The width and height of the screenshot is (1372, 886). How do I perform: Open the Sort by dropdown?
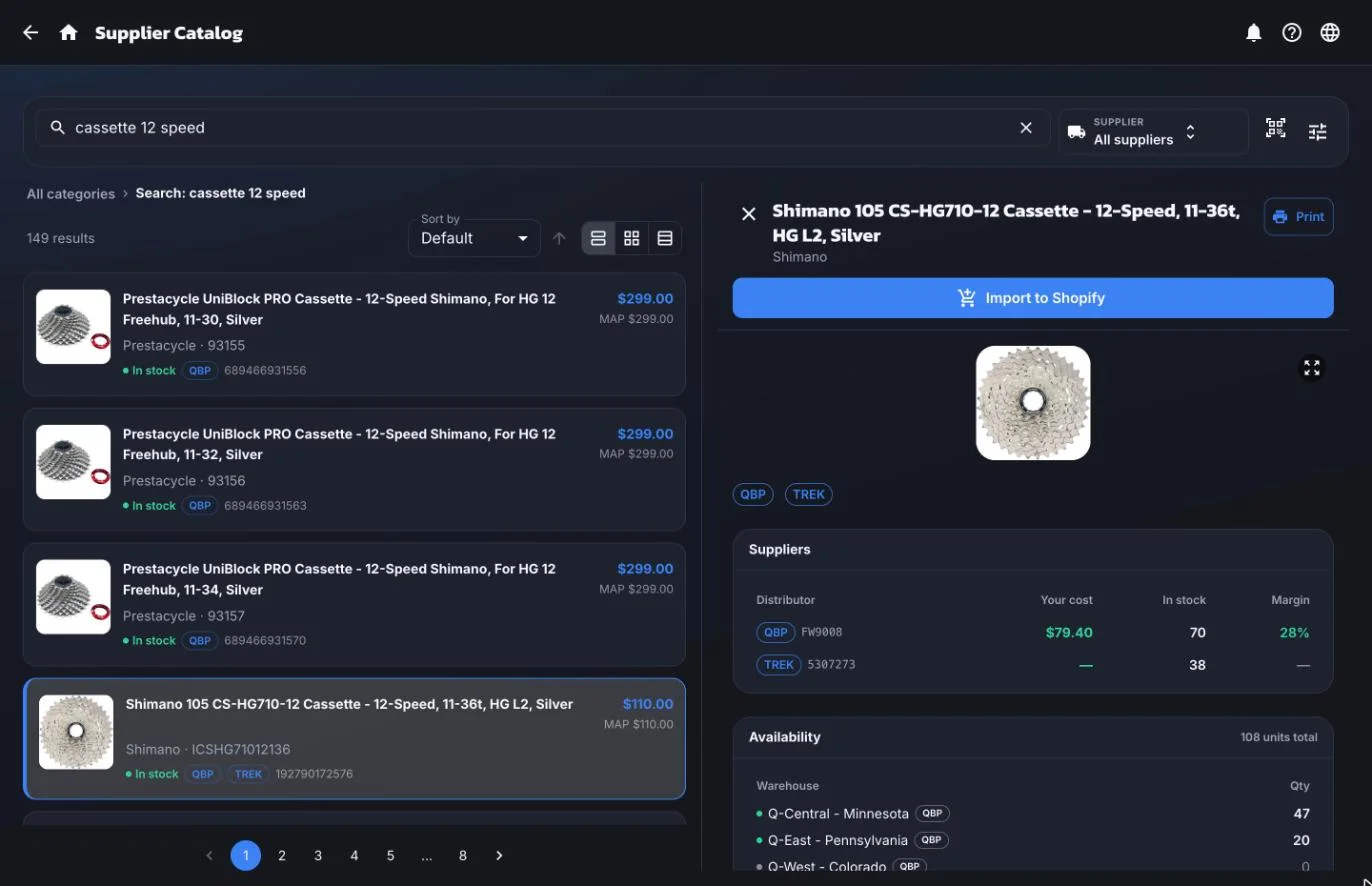[474, 238]
